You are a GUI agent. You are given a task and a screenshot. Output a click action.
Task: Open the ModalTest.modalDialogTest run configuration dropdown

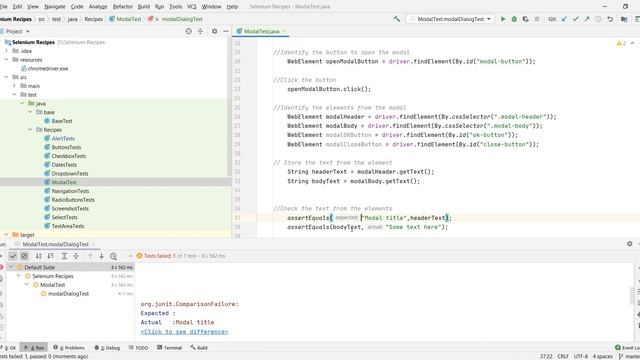(450, 19)
